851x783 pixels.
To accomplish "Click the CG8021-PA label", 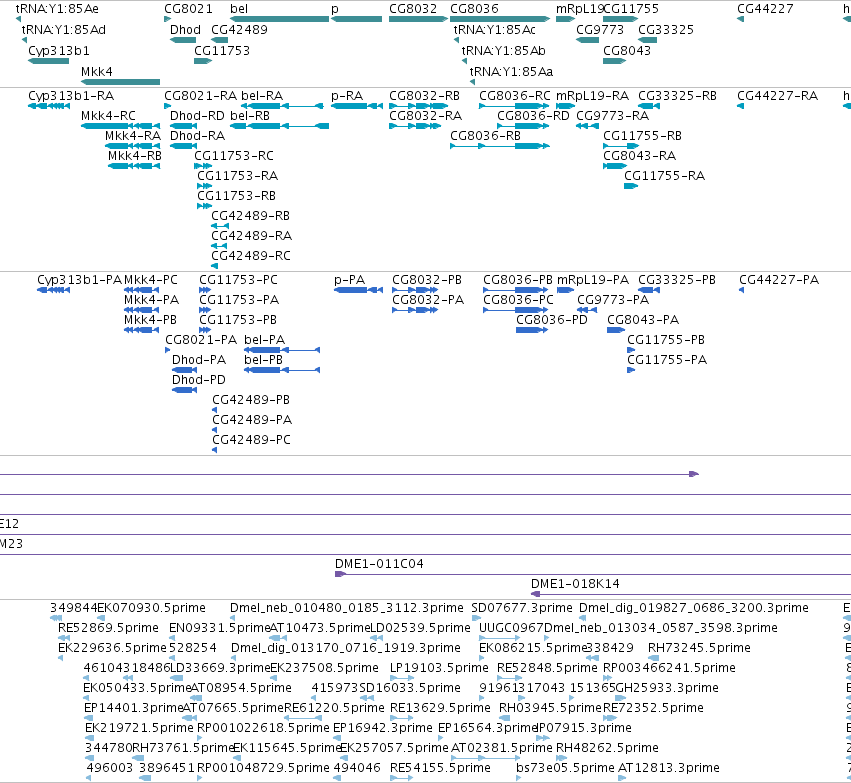I will click(x=201, y=340).
